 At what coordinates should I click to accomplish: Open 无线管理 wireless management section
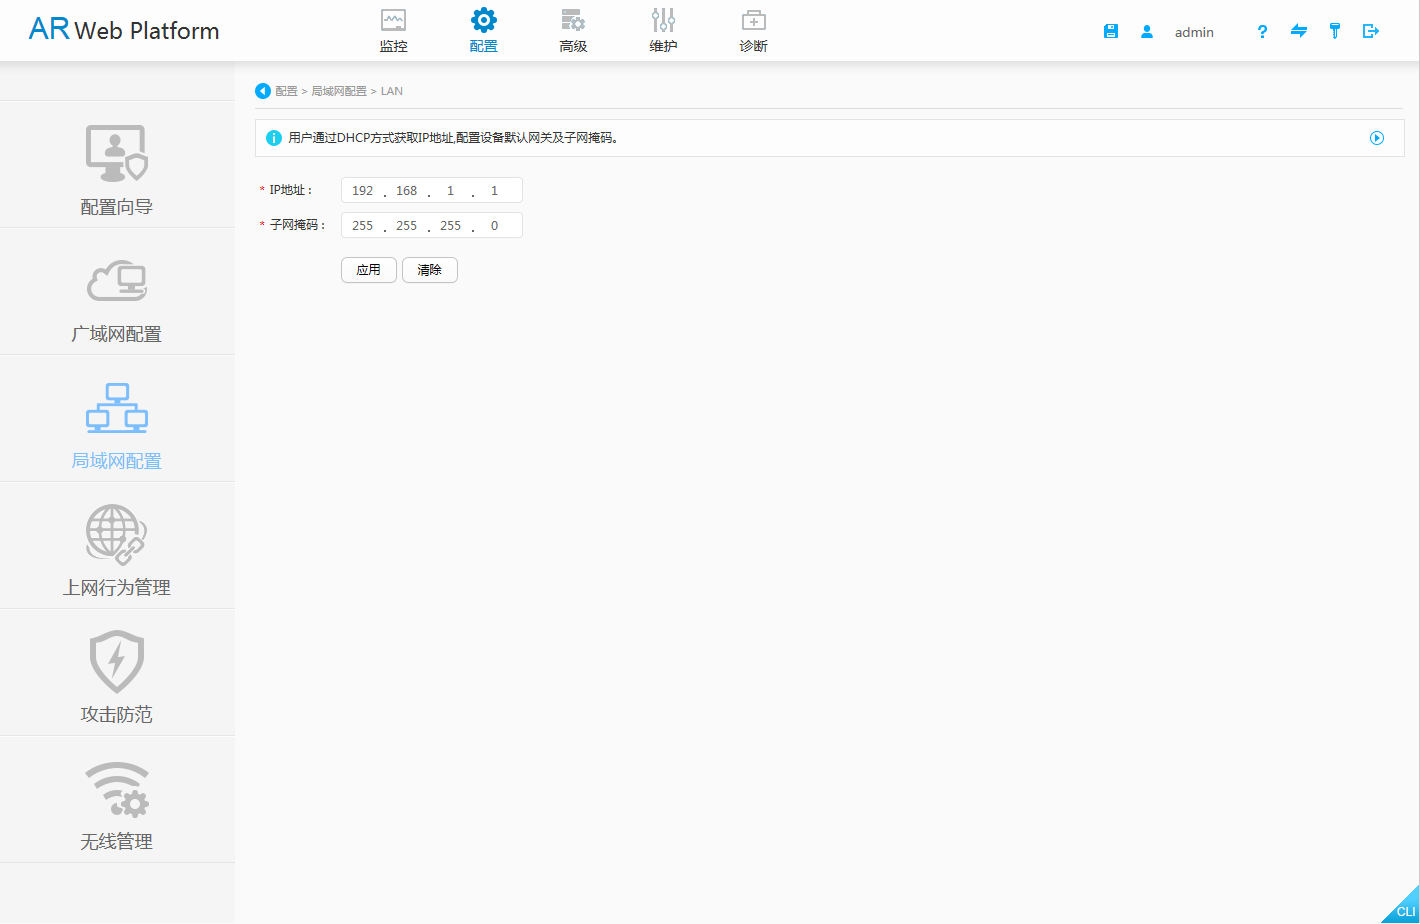coord(117,800)
